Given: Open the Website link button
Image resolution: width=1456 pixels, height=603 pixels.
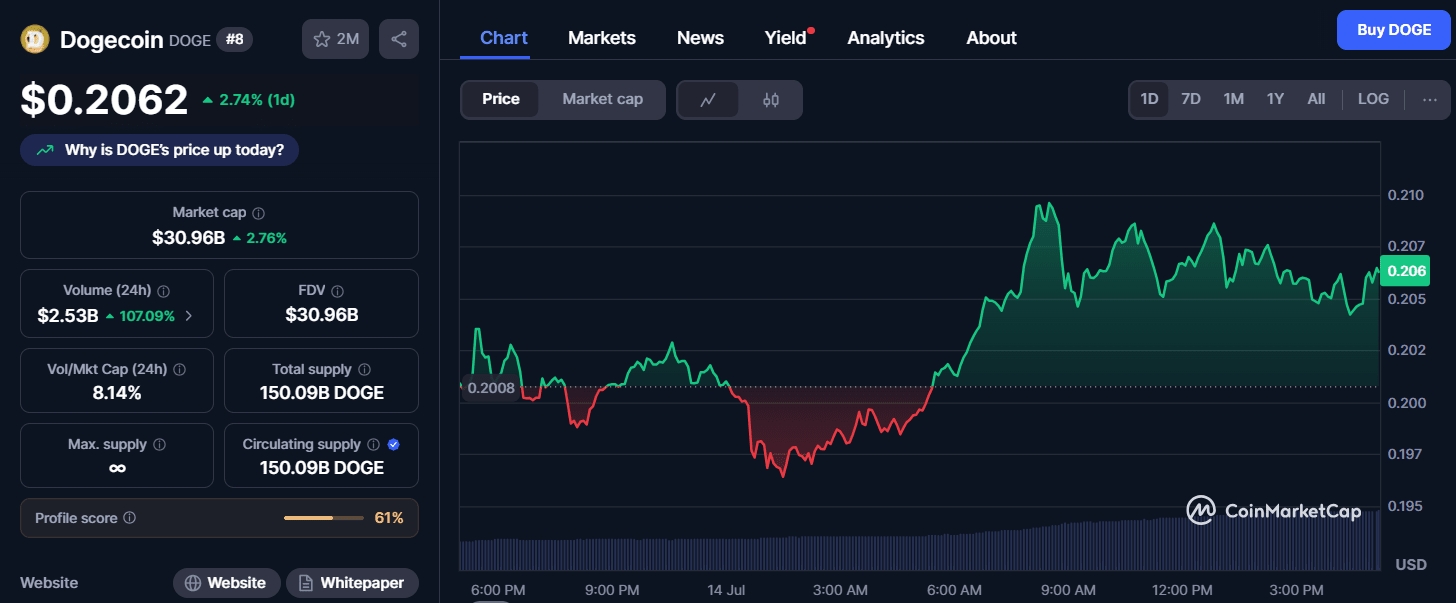Looking at the screenshot, I should pos(225,583).
